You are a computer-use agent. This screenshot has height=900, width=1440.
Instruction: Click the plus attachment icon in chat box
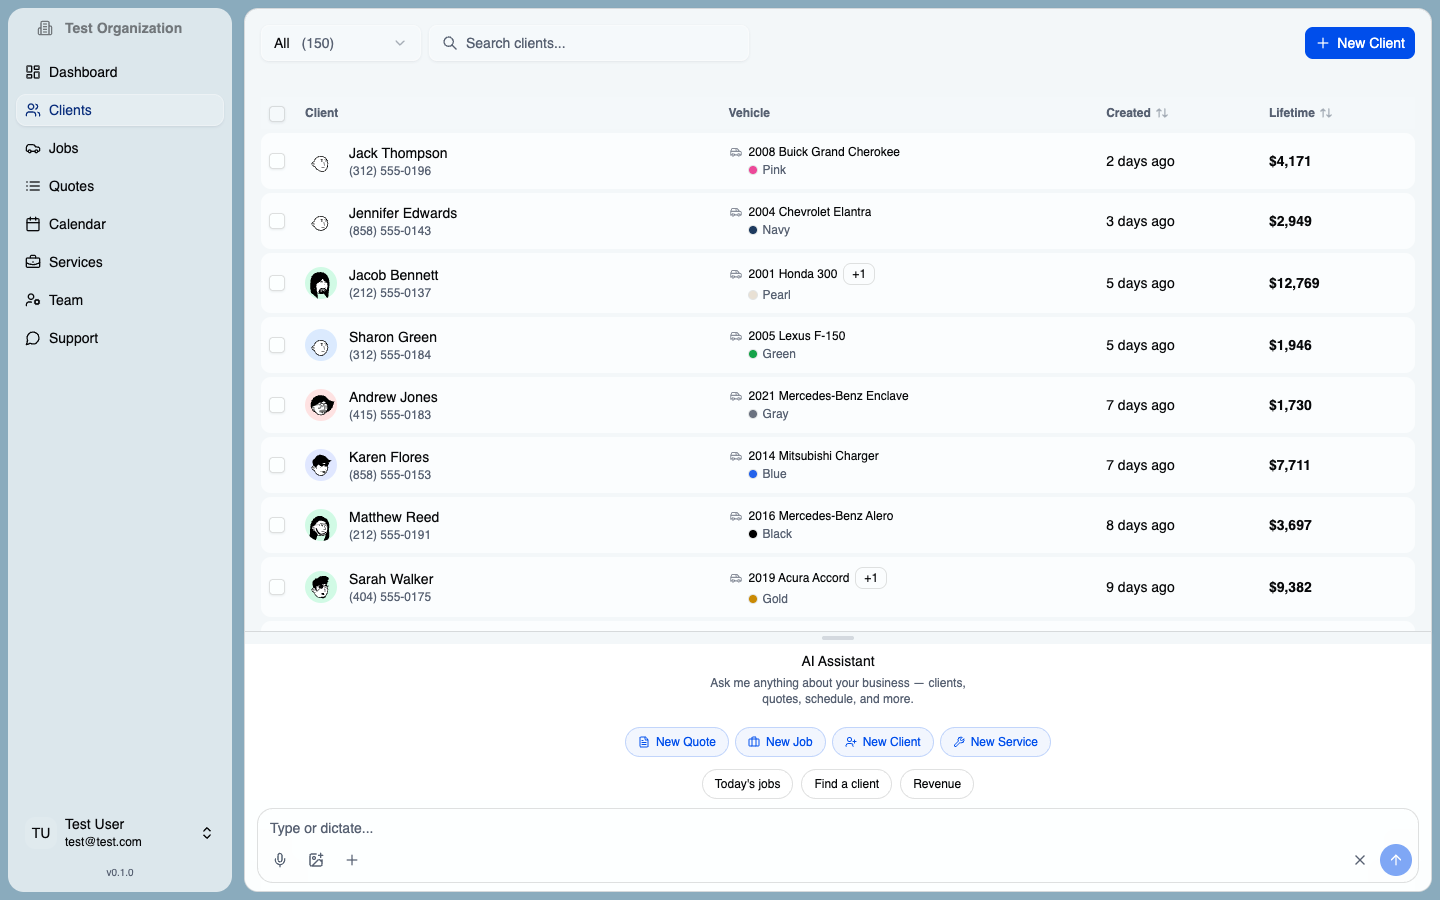tap(352, 860)
